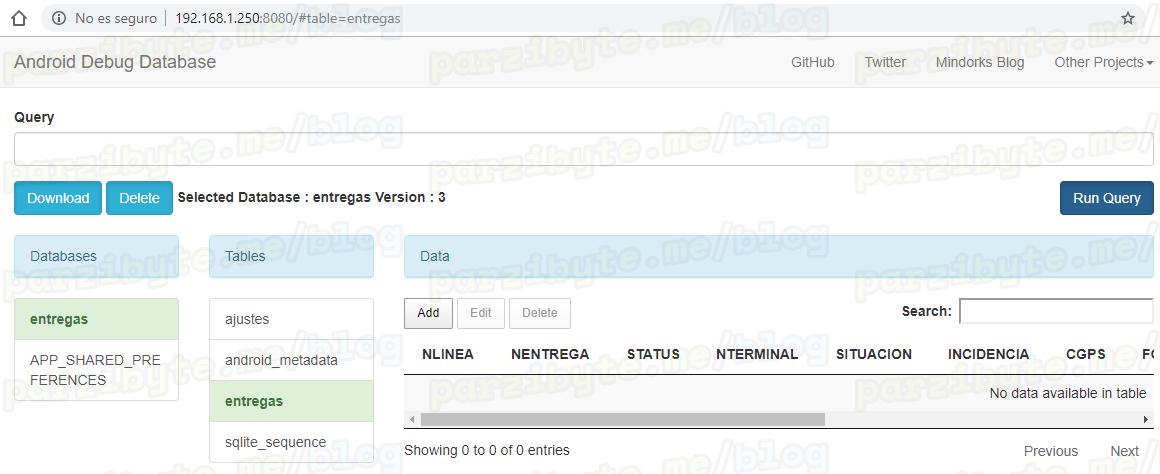Click the browser home icon
The height and width of the screenshot is (474, 1160).
19,18
